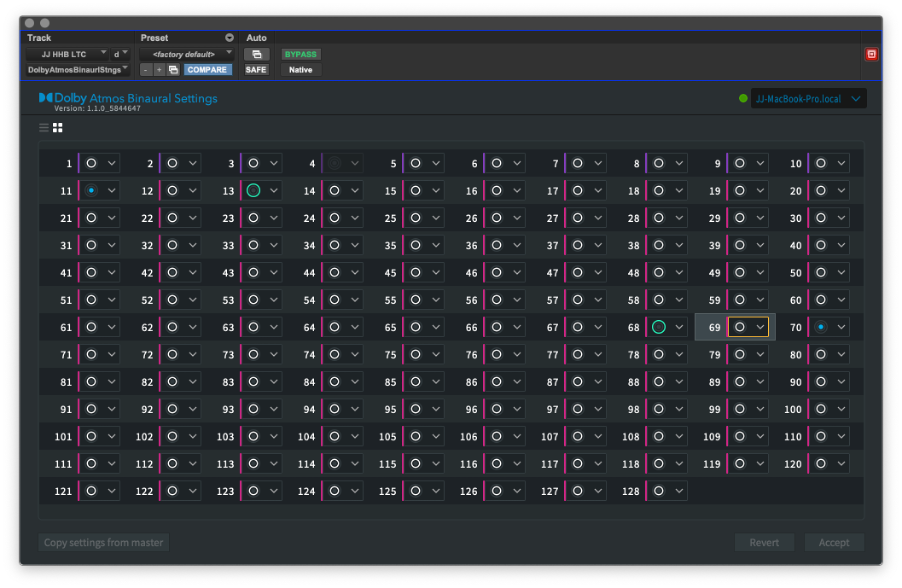
Task: Click the Version: 1.1.0_5844647 text
Action: pyautogui.click(x=97, y=108)
